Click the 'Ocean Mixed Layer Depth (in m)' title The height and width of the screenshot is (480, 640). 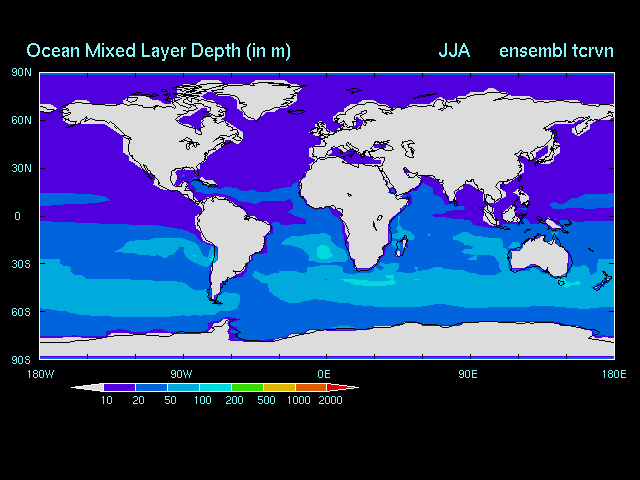[x=158, y=51]
